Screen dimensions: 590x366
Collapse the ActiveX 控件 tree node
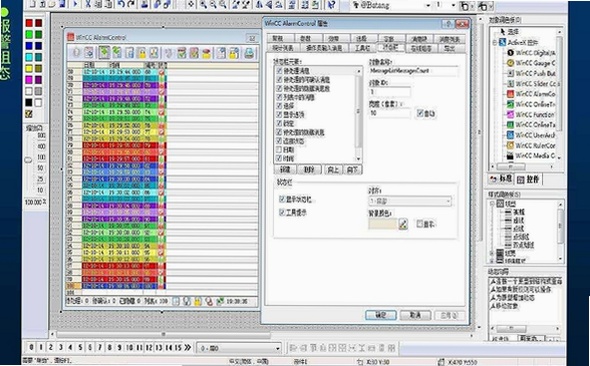(495, 42)
